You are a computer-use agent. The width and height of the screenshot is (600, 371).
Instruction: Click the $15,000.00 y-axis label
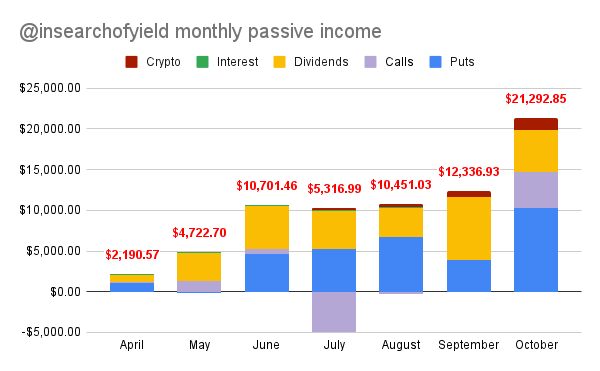50,170
